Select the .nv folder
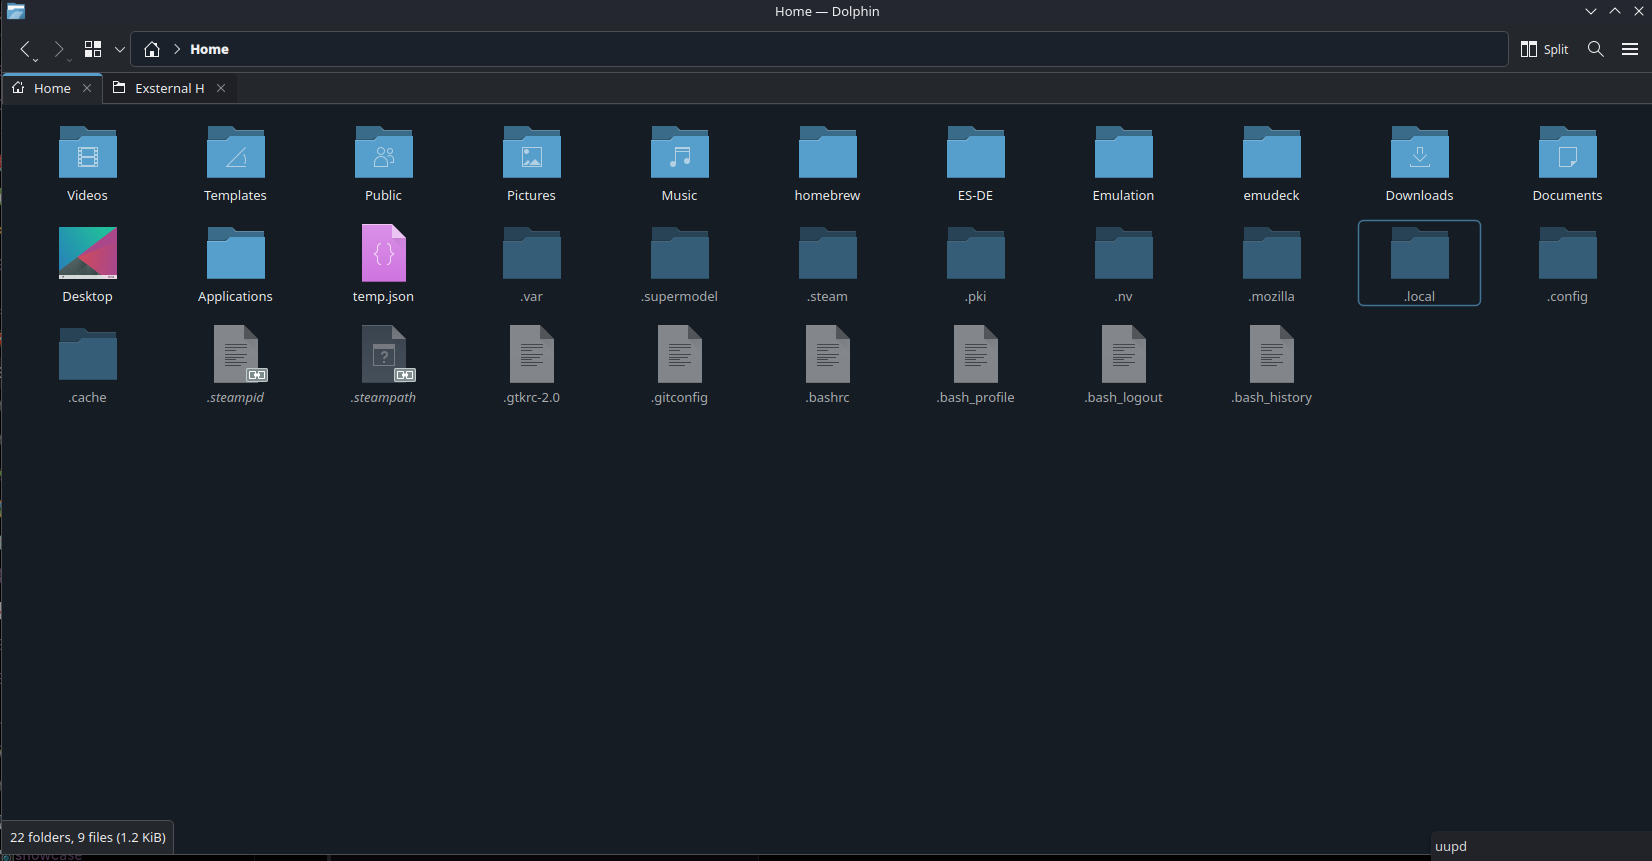This screenshot has height=861, width=1652. click(1124, 265)
